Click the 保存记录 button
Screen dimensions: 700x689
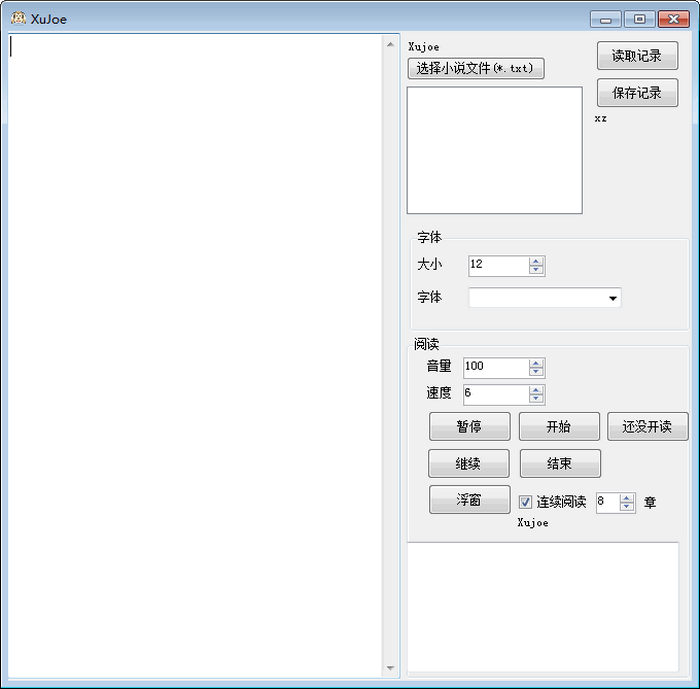coord(638,93)
